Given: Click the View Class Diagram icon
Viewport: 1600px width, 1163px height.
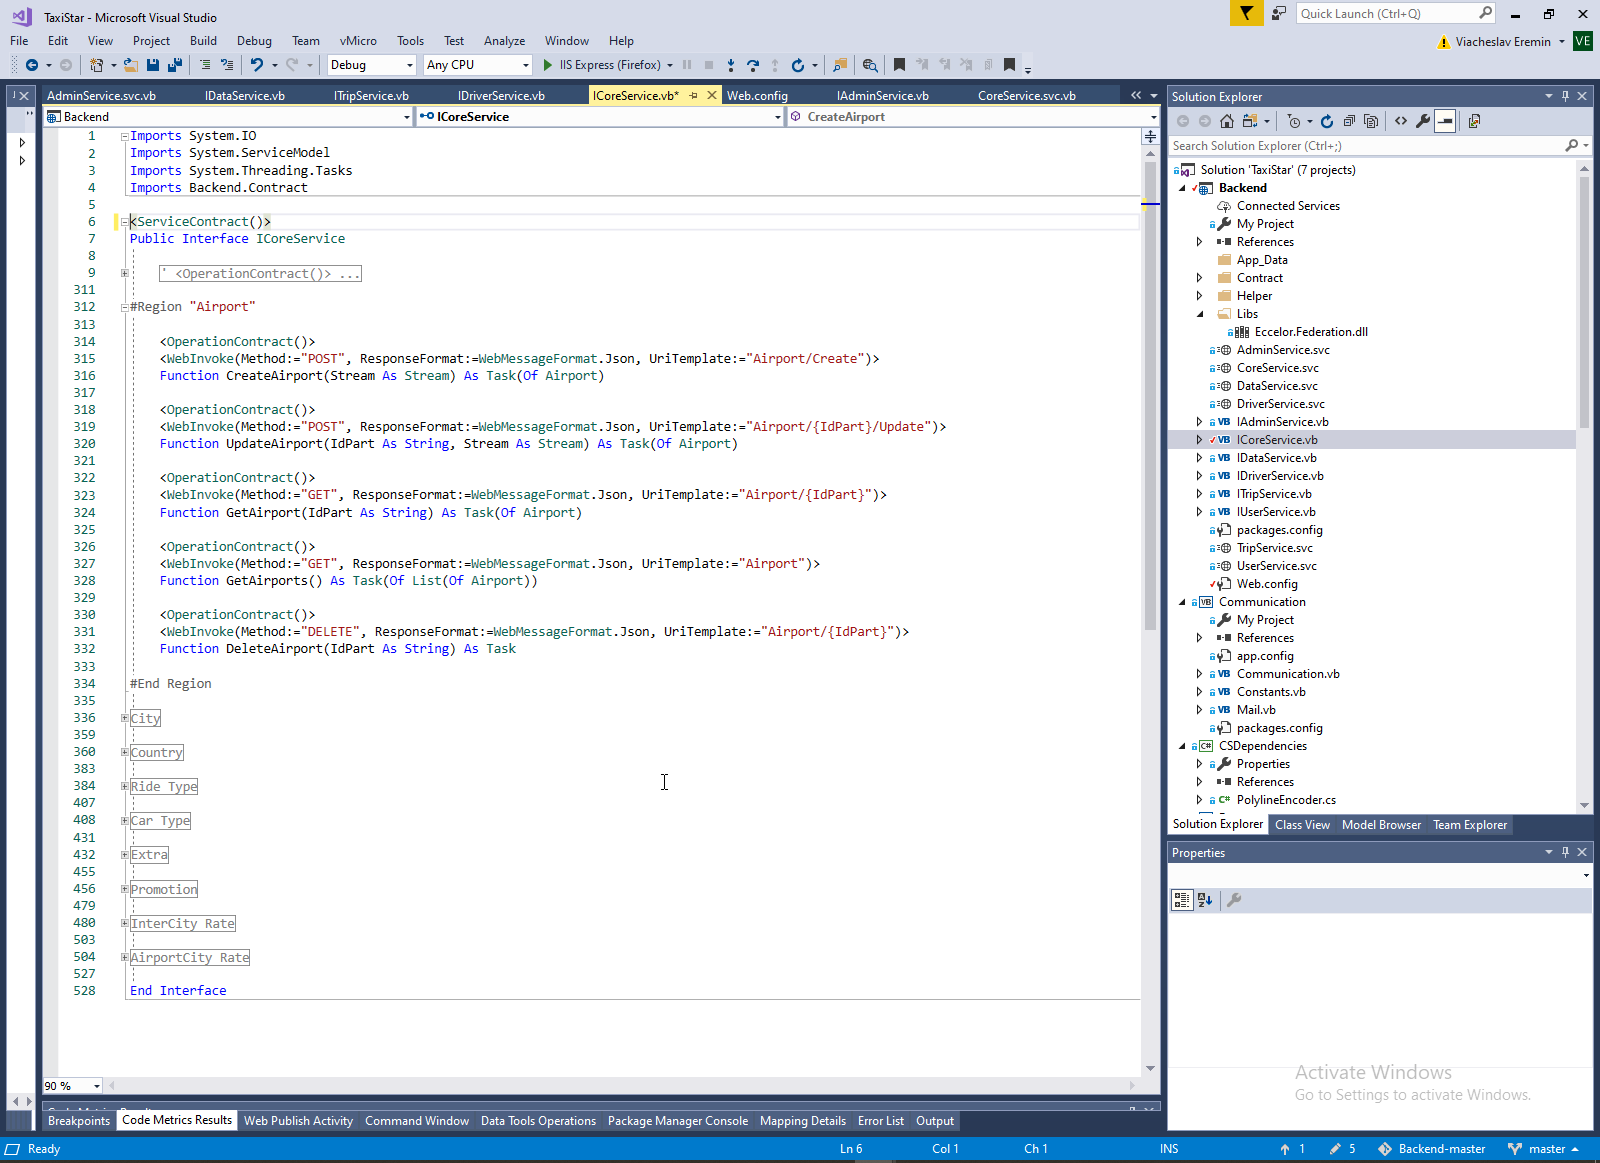Looking at the screenshot, I should (x=1474, y=121).
